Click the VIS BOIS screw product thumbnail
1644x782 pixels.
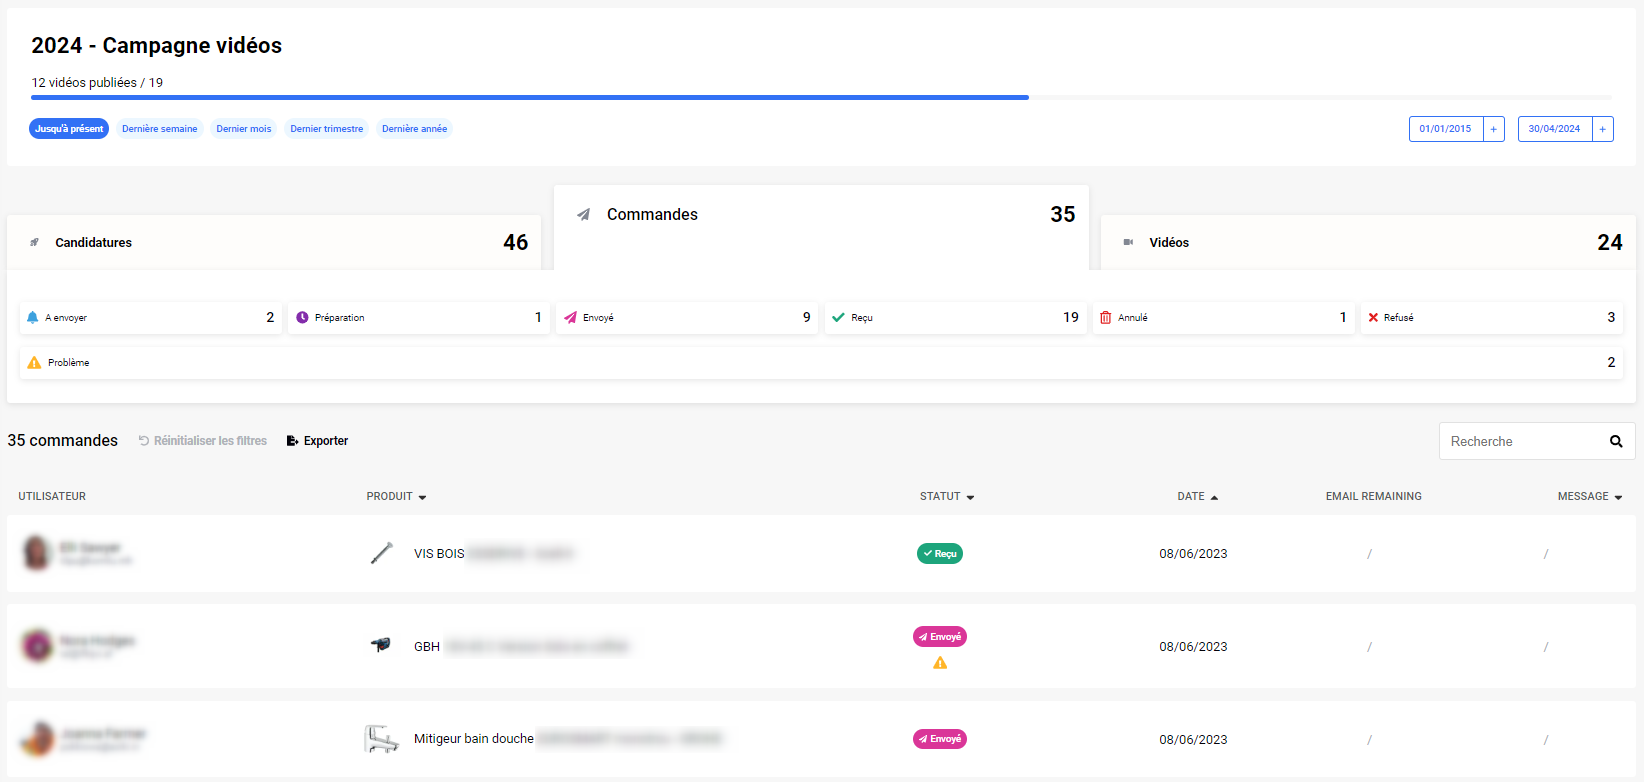tap(381, 553)
